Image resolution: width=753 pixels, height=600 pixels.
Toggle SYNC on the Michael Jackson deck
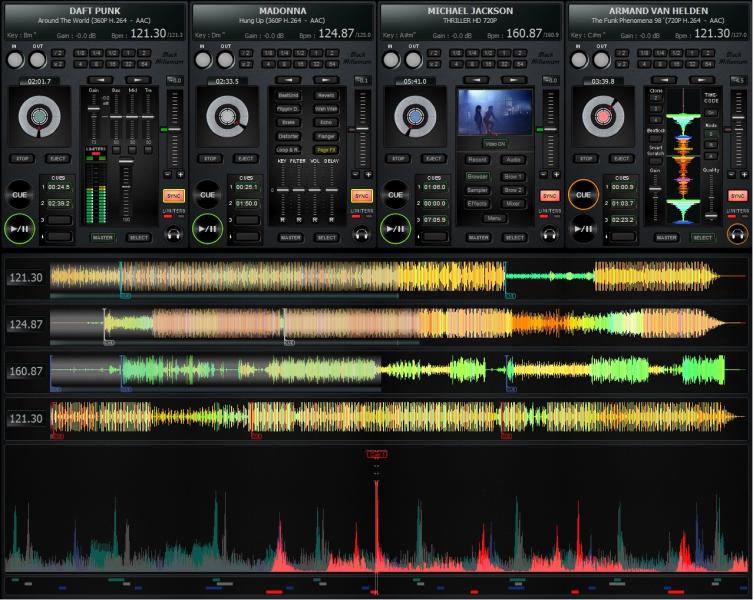click(x=549, y=196)
